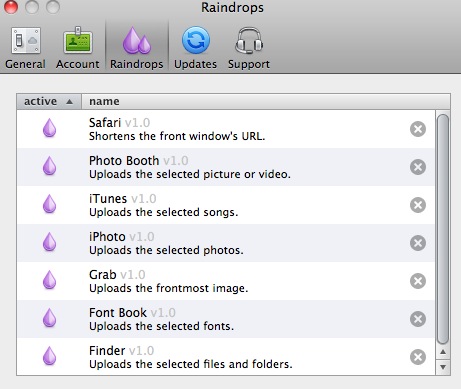The height and width of the screenshot is (389, 461).
Task: Open the General preferences pane
Action: click(25, 47)
